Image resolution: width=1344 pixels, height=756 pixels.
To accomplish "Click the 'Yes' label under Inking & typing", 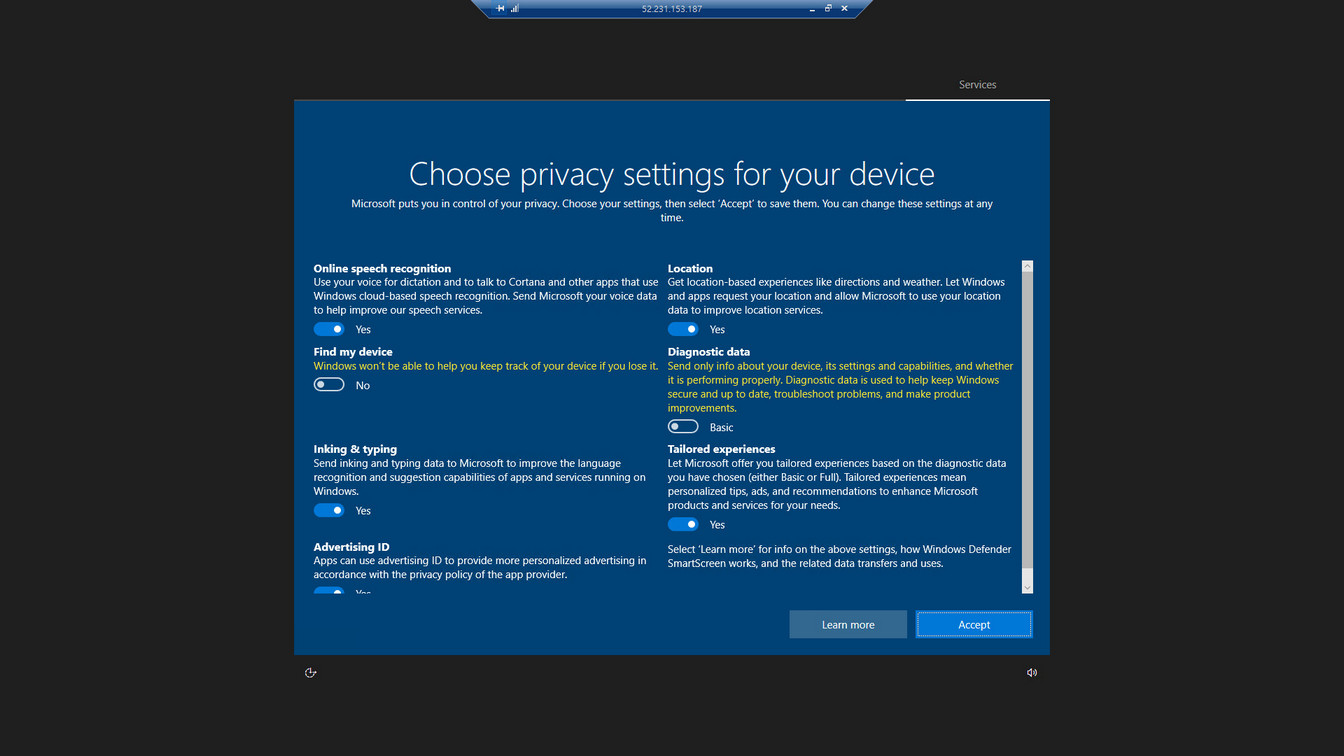I will coord(363,511).
